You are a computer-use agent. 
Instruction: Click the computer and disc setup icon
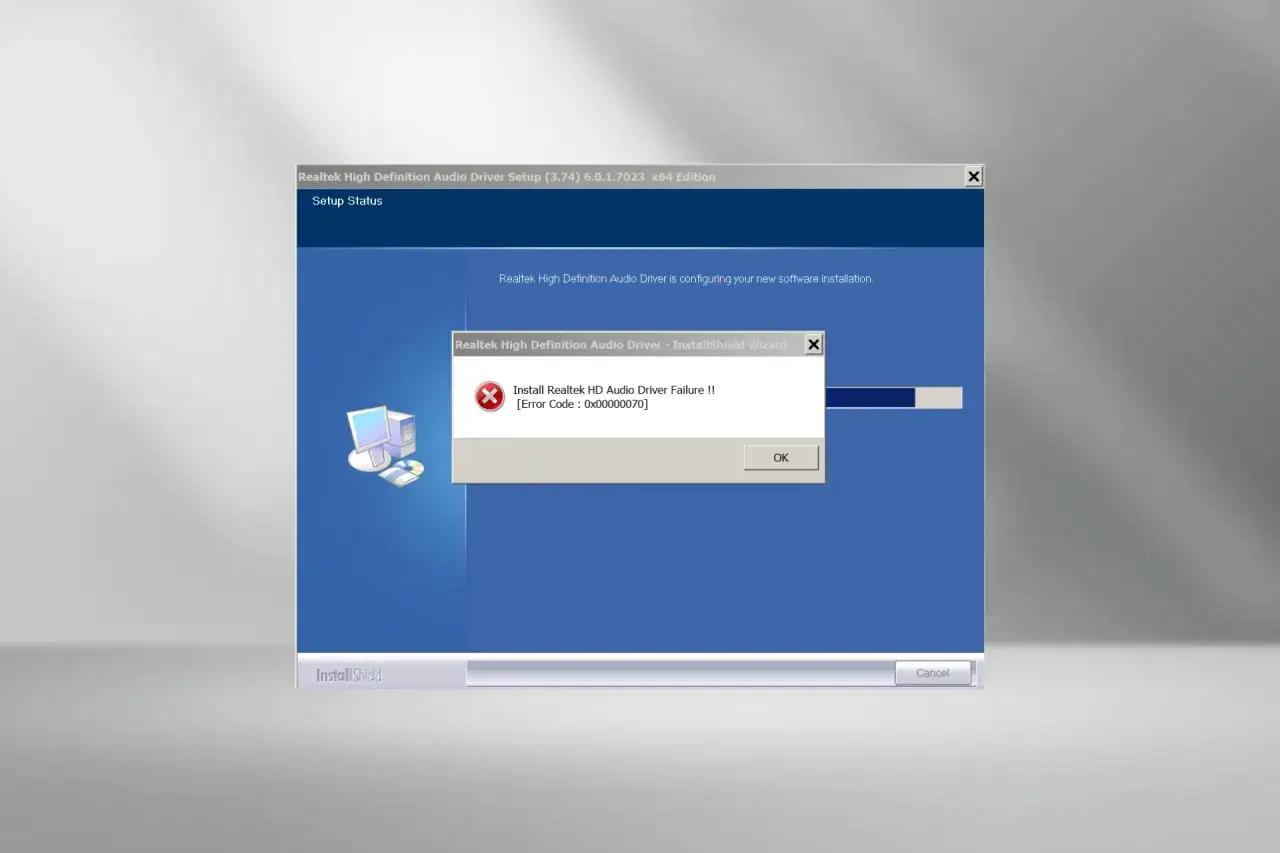pyautogui.click(x=385, y=446)
